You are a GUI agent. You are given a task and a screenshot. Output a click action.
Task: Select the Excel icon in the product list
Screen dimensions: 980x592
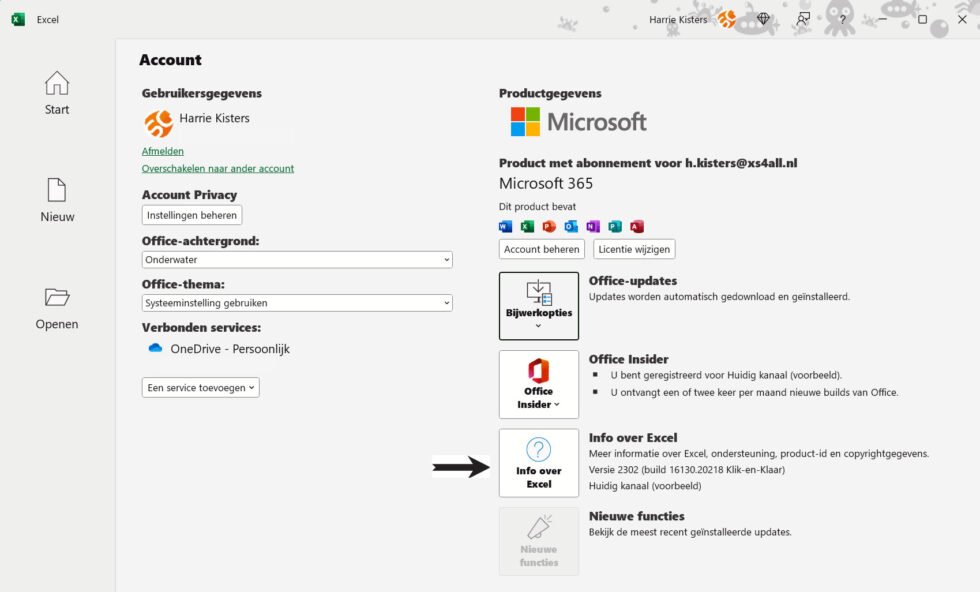[527, 226]
